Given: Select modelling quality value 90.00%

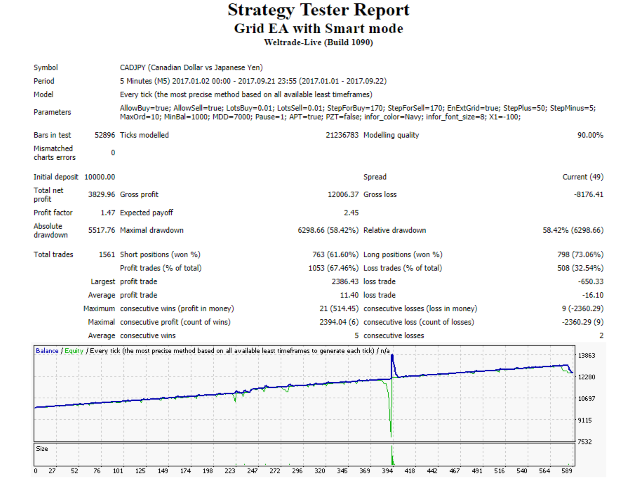Looking at the screenshot, I should 590,135.
